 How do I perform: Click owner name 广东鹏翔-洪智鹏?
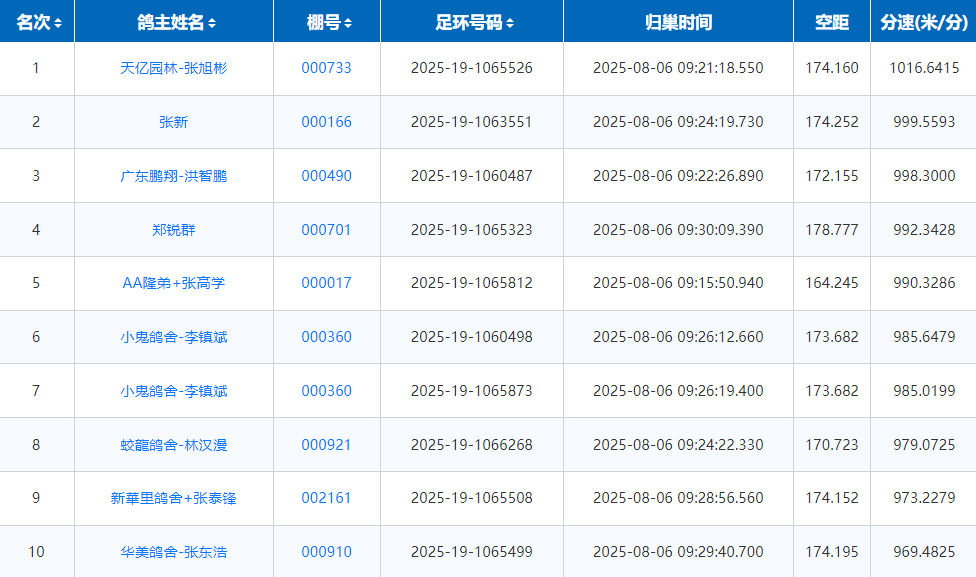tap(173, 176)
